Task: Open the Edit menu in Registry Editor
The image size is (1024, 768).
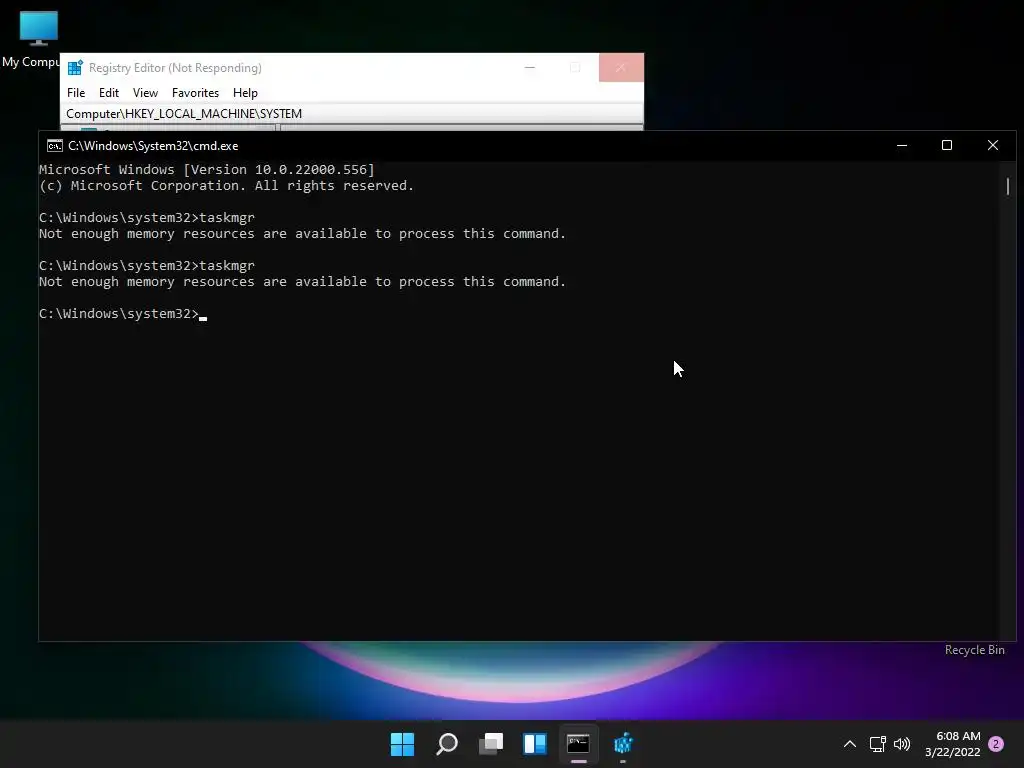Action: click(108, 93)
